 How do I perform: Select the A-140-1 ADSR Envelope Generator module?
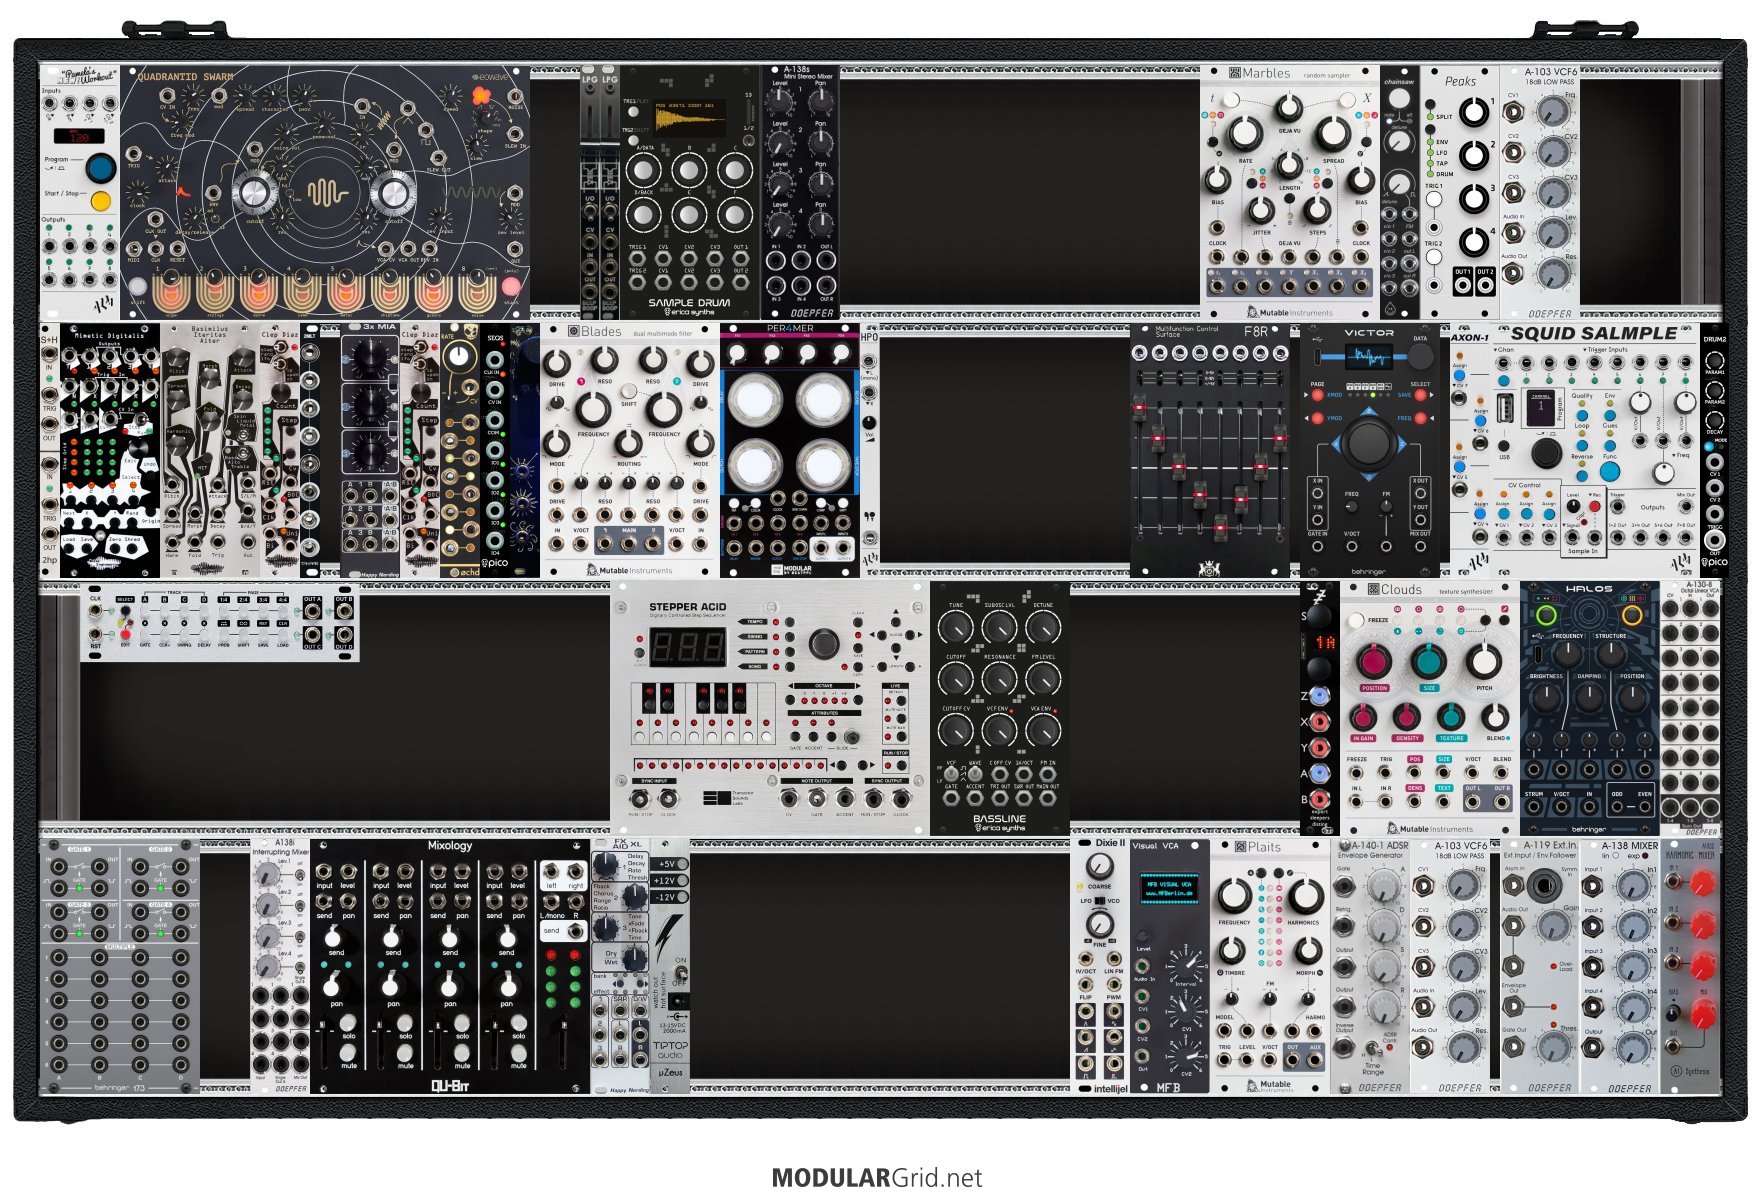[1370, 966]
